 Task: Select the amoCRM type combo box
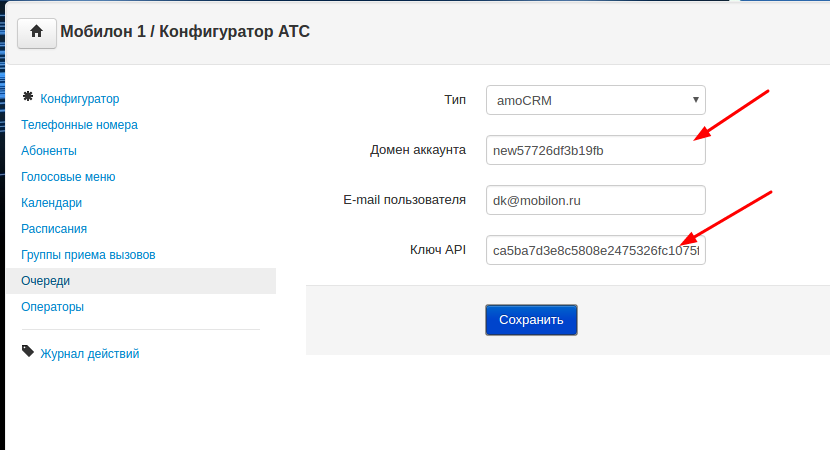[596, 100]
